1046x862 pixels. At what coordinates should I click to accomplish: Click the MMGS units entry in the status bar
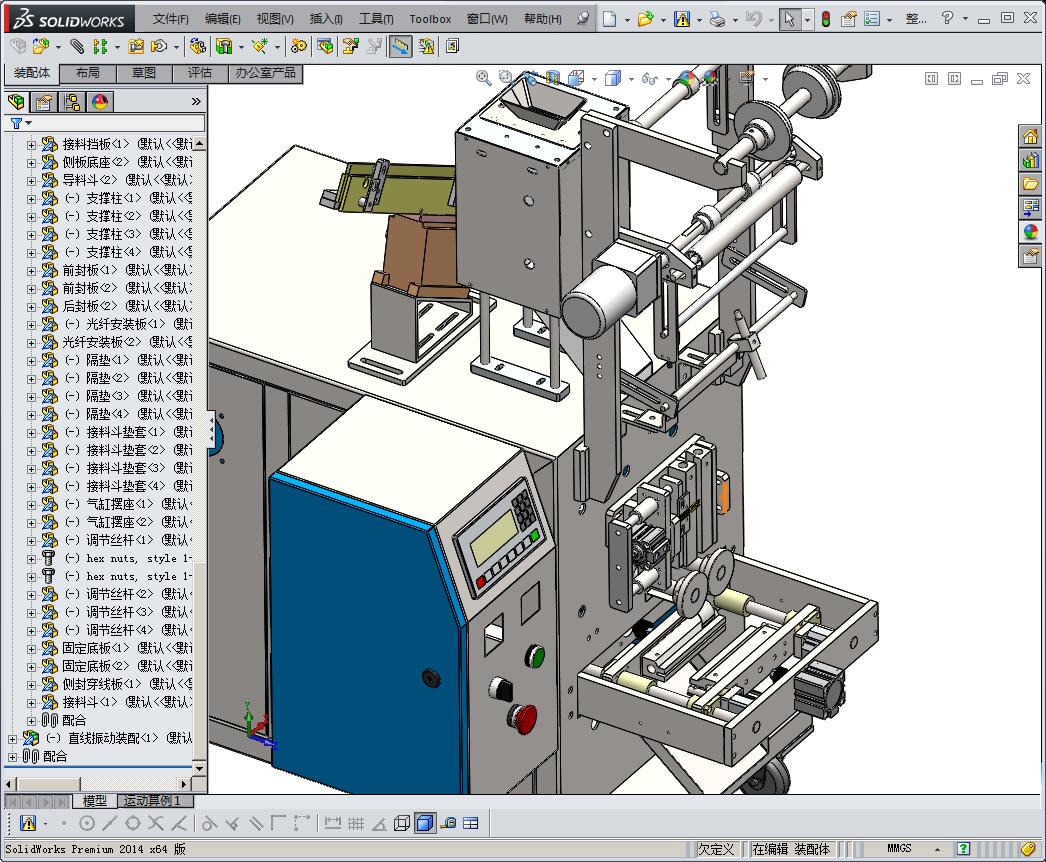(899, 849)
